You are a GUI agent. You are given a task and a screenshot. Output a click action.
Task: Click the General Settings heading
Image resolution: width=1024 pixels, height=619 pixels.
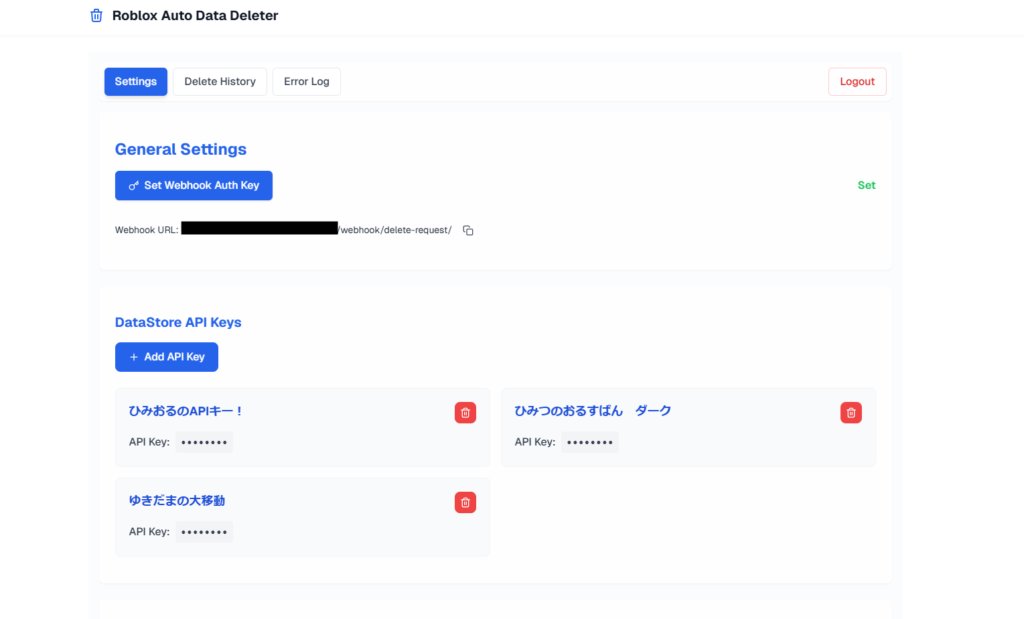click(x=181, y=149)
